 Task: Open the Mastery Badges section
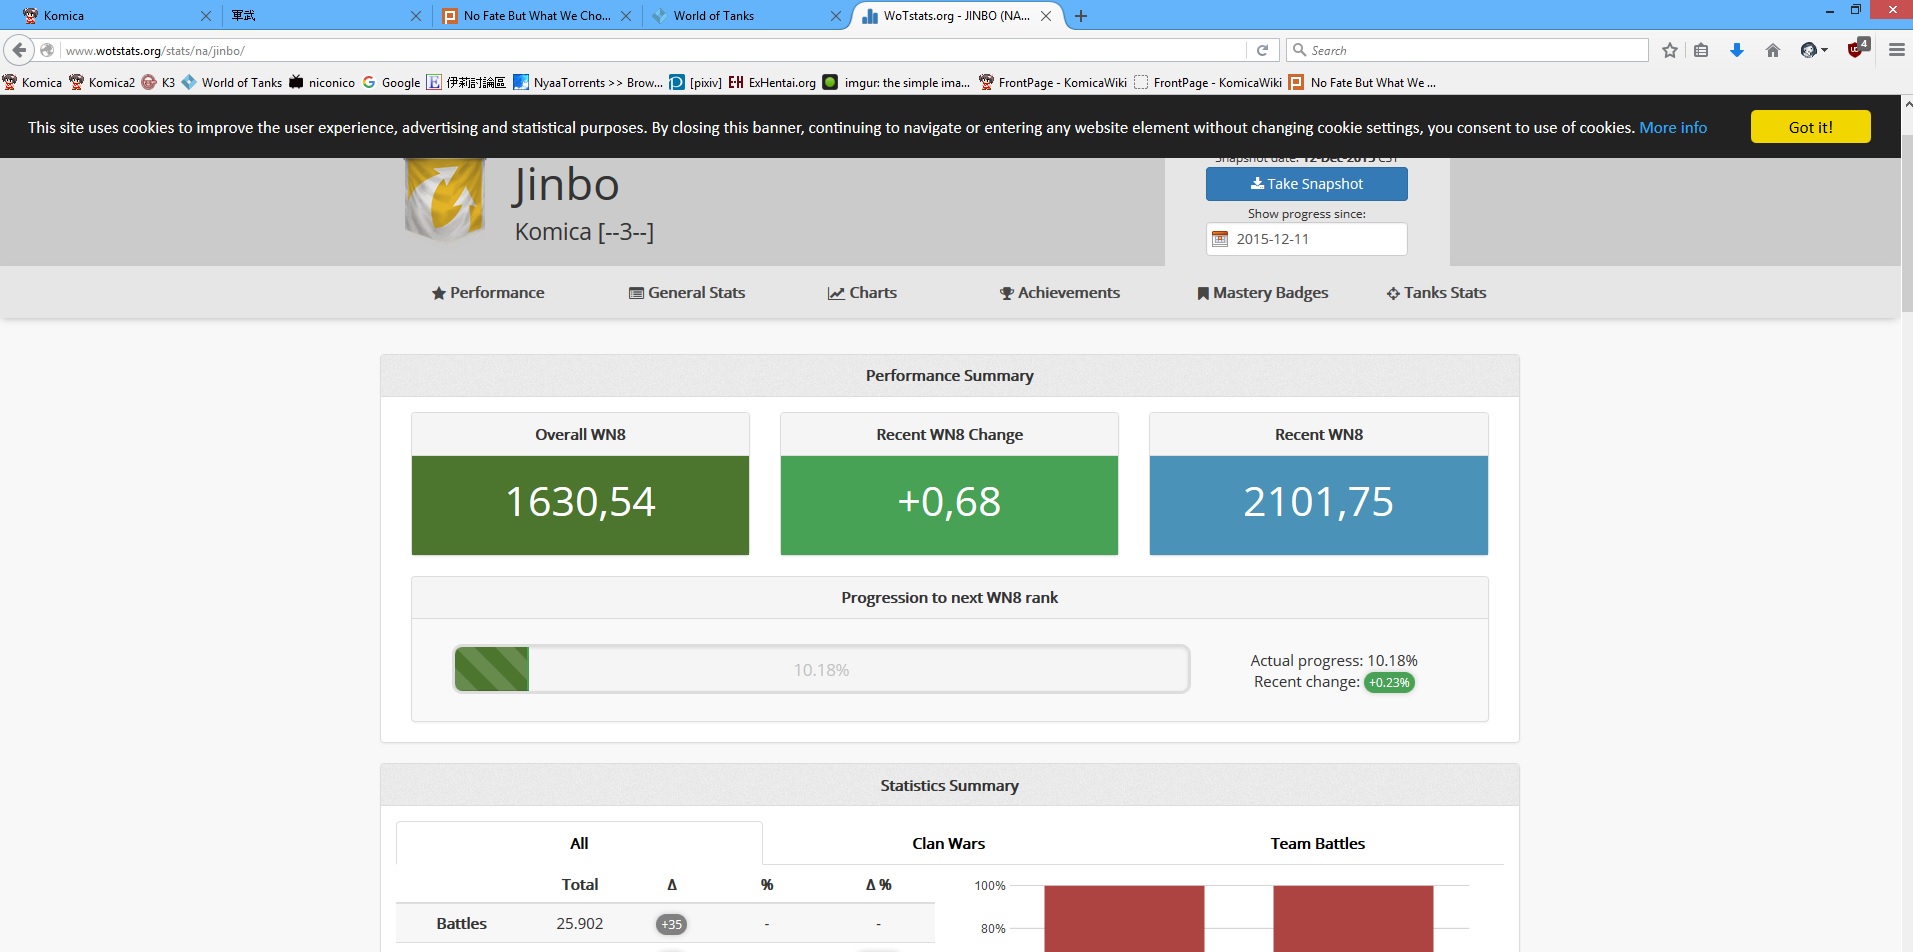[x=1262, y=293]
